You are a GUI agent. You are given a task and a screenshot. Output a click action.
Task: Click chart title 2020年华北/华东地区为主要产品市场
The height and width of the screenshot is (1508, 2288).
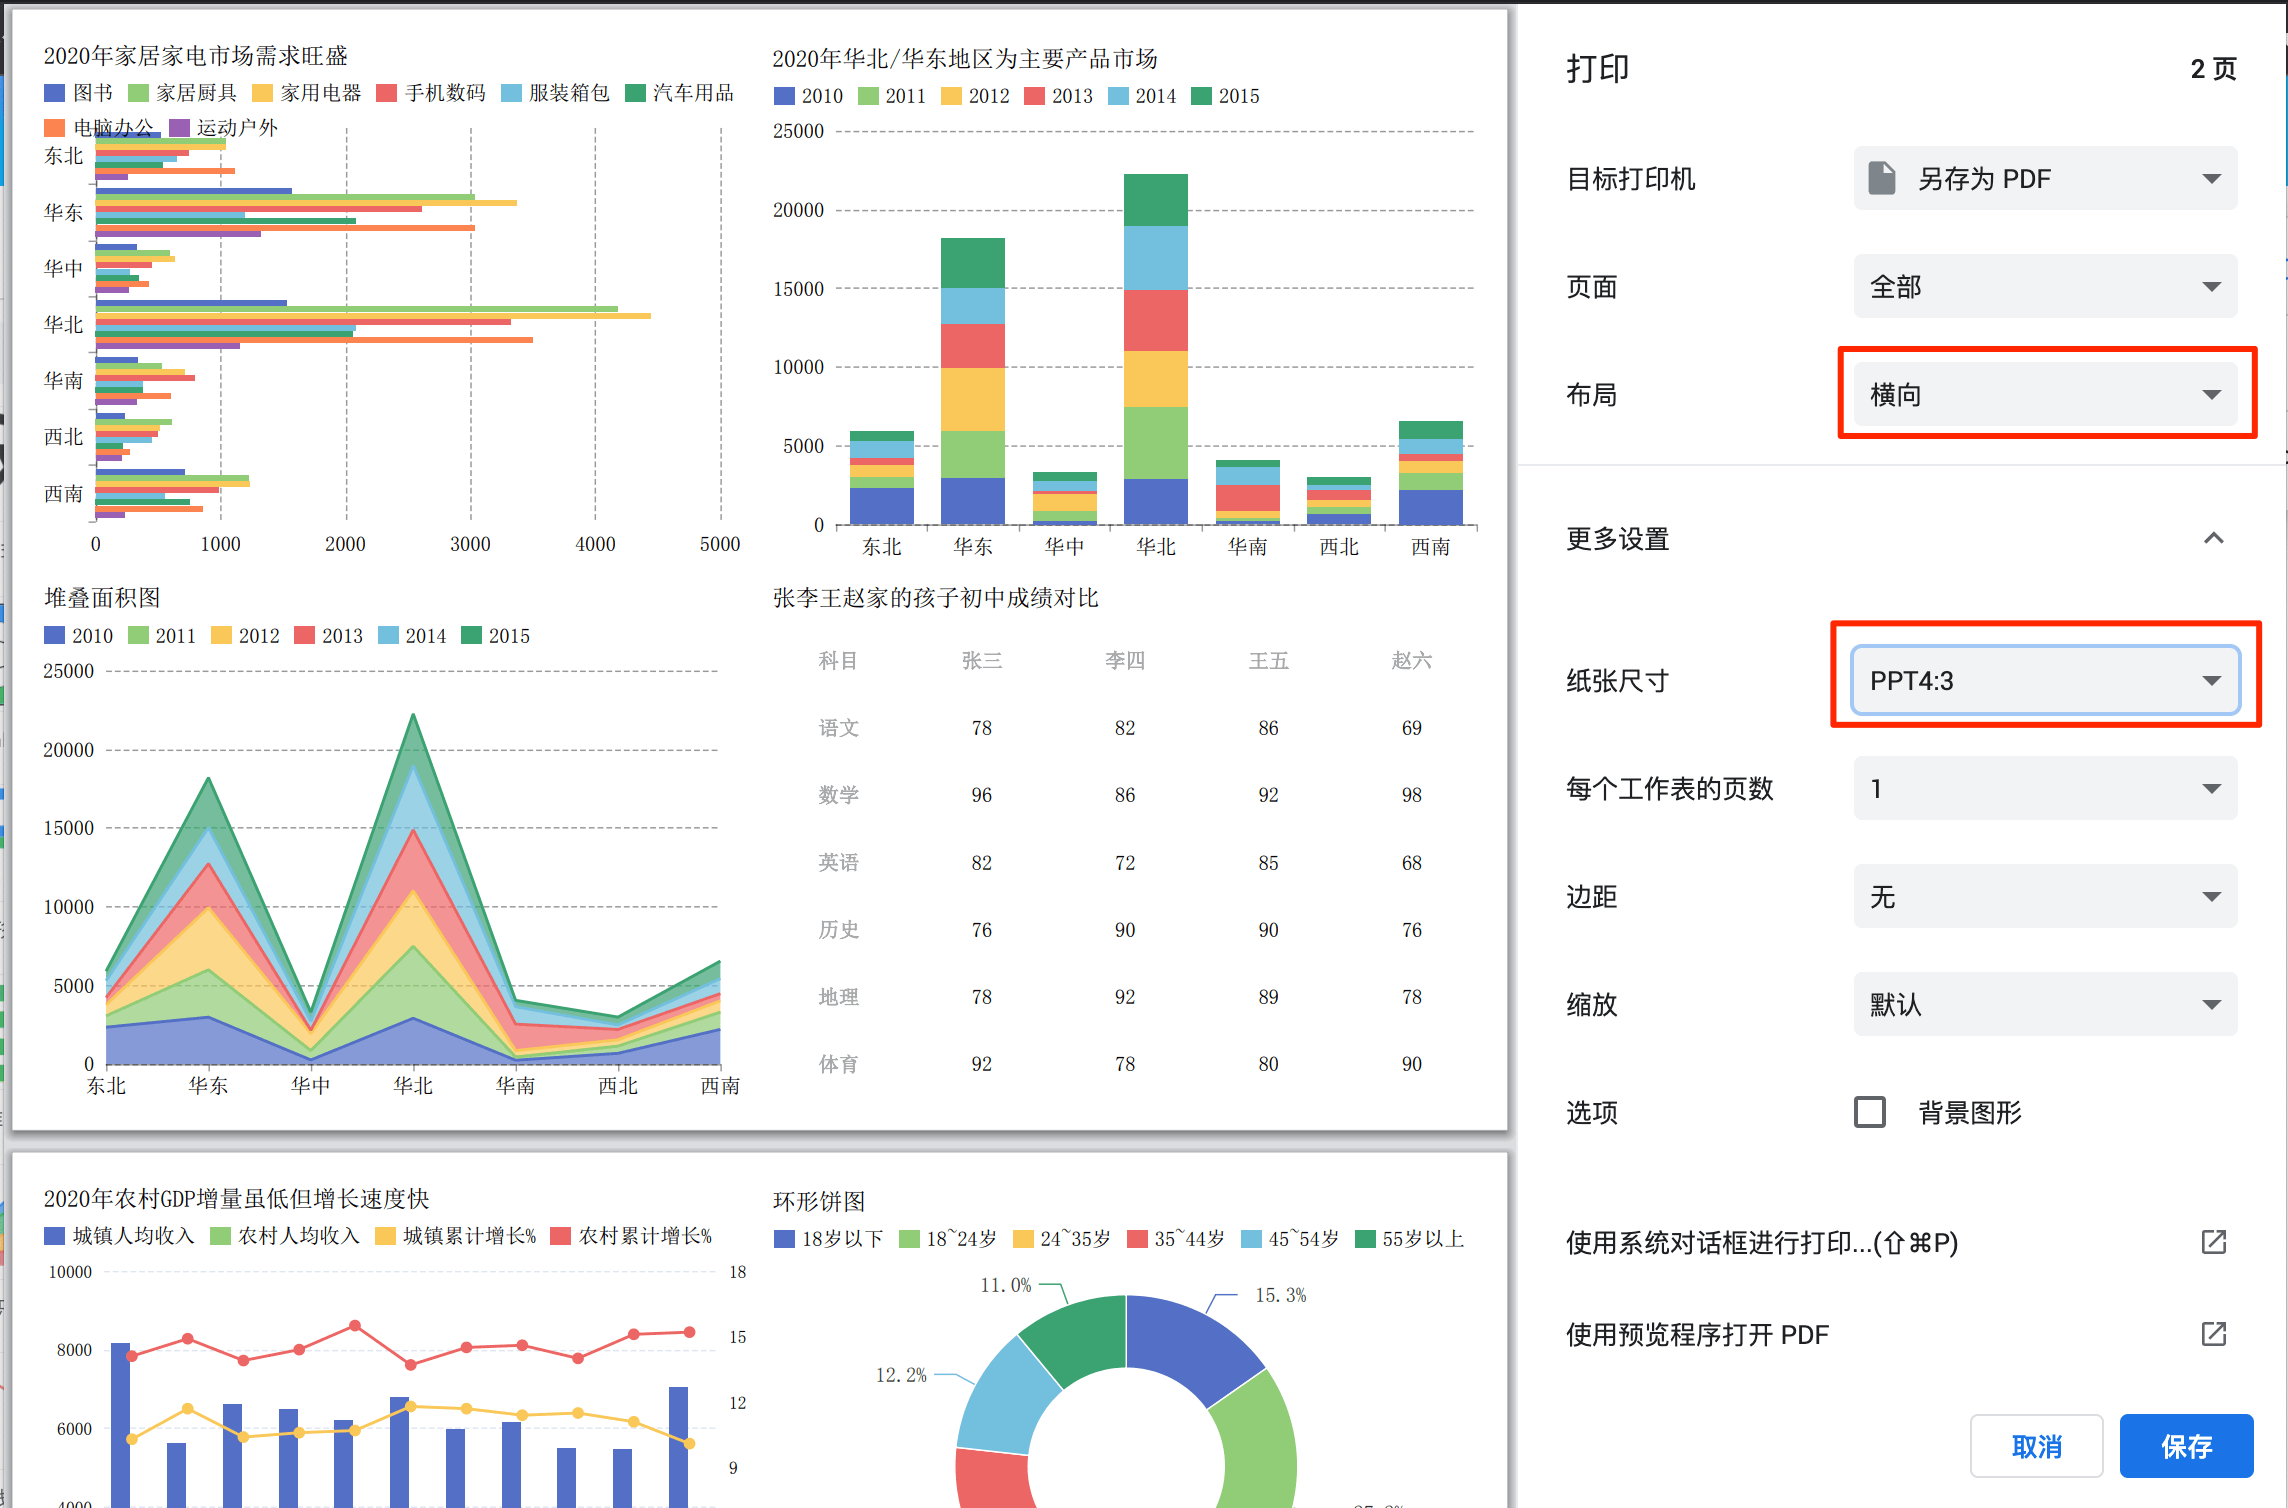tap(964, 59)
